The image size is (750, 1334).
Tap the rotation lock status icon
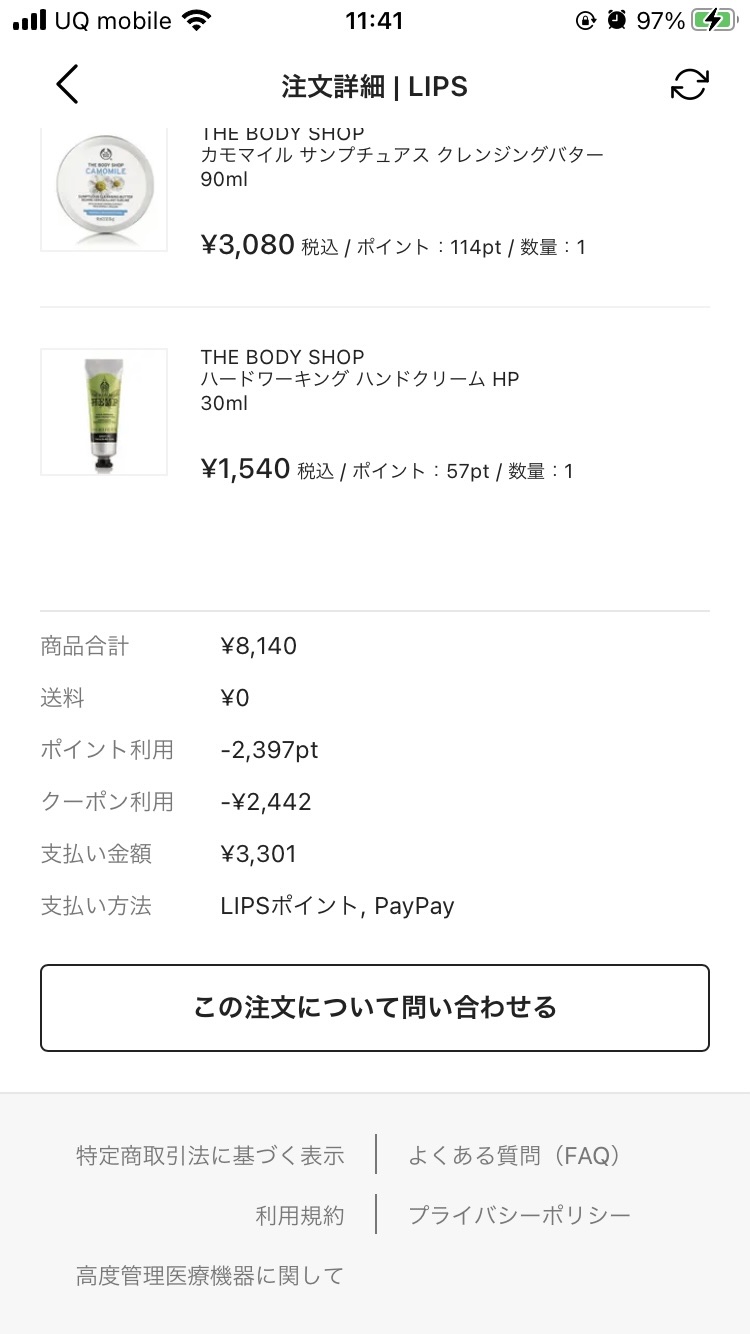point(586,21)
